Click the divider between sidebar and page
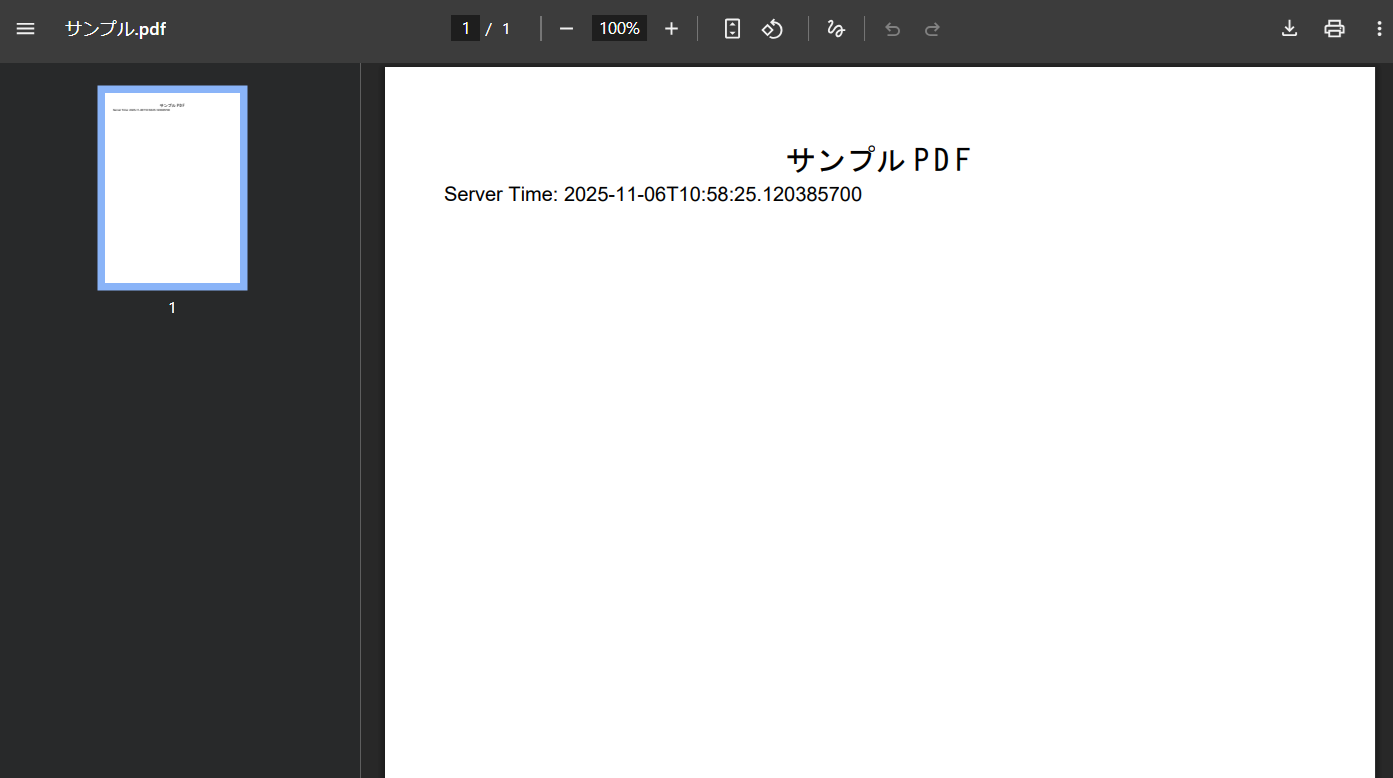 [361, 420]
